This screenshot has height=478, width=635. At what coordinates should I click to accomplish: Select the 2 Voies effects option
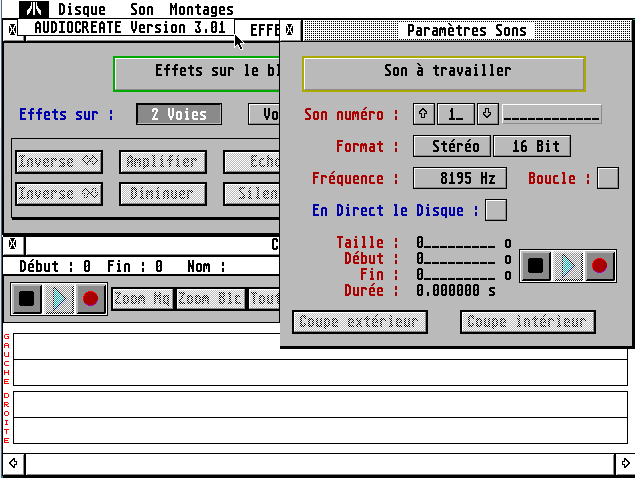coord(179,114)
